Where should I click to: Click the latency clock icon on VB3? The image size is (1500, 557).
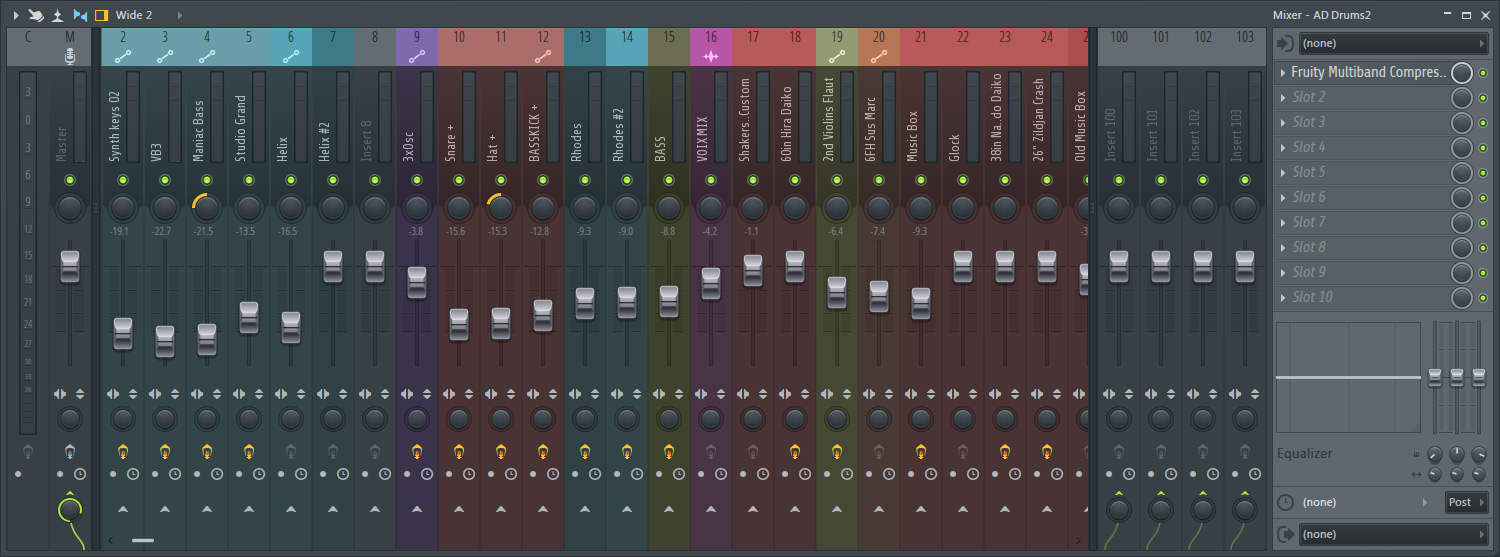point(175,473)
